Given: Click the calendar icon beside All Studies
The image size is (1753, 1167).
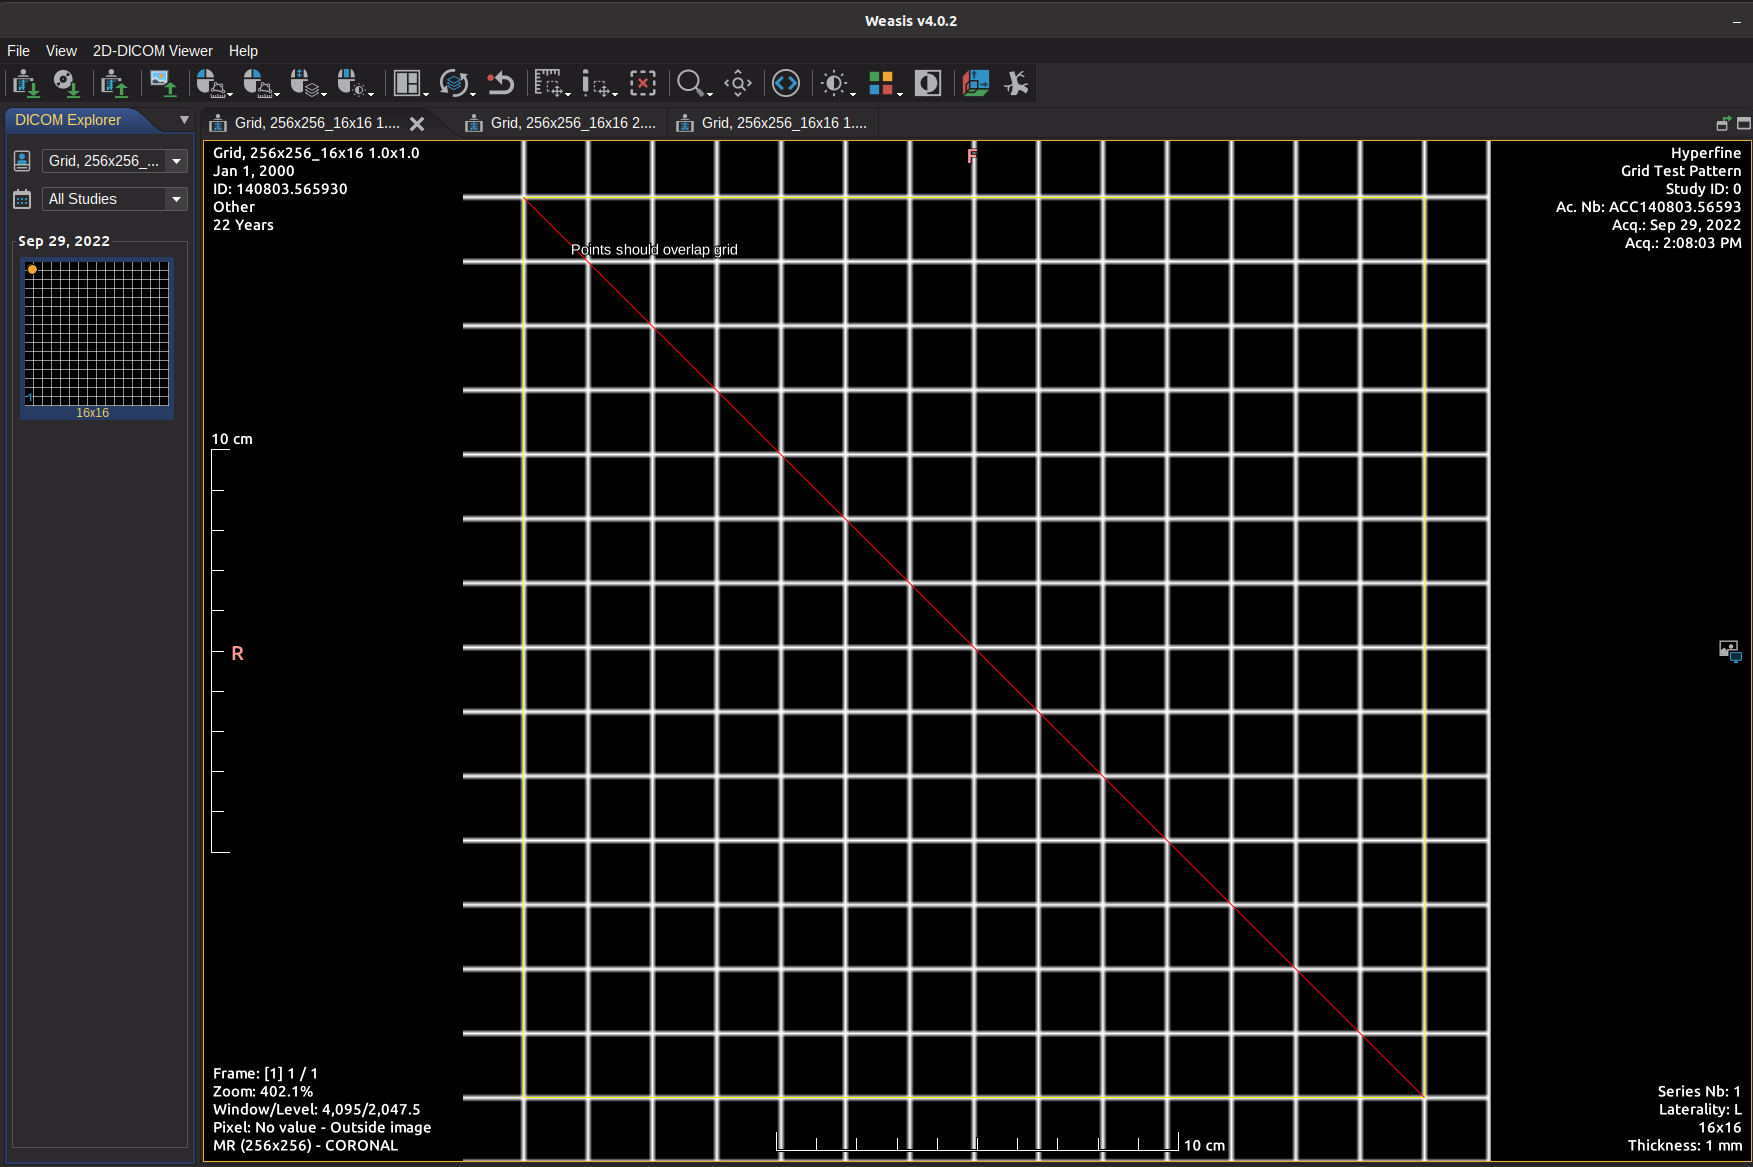Looking at the screenshot, I should click(22, 199).
